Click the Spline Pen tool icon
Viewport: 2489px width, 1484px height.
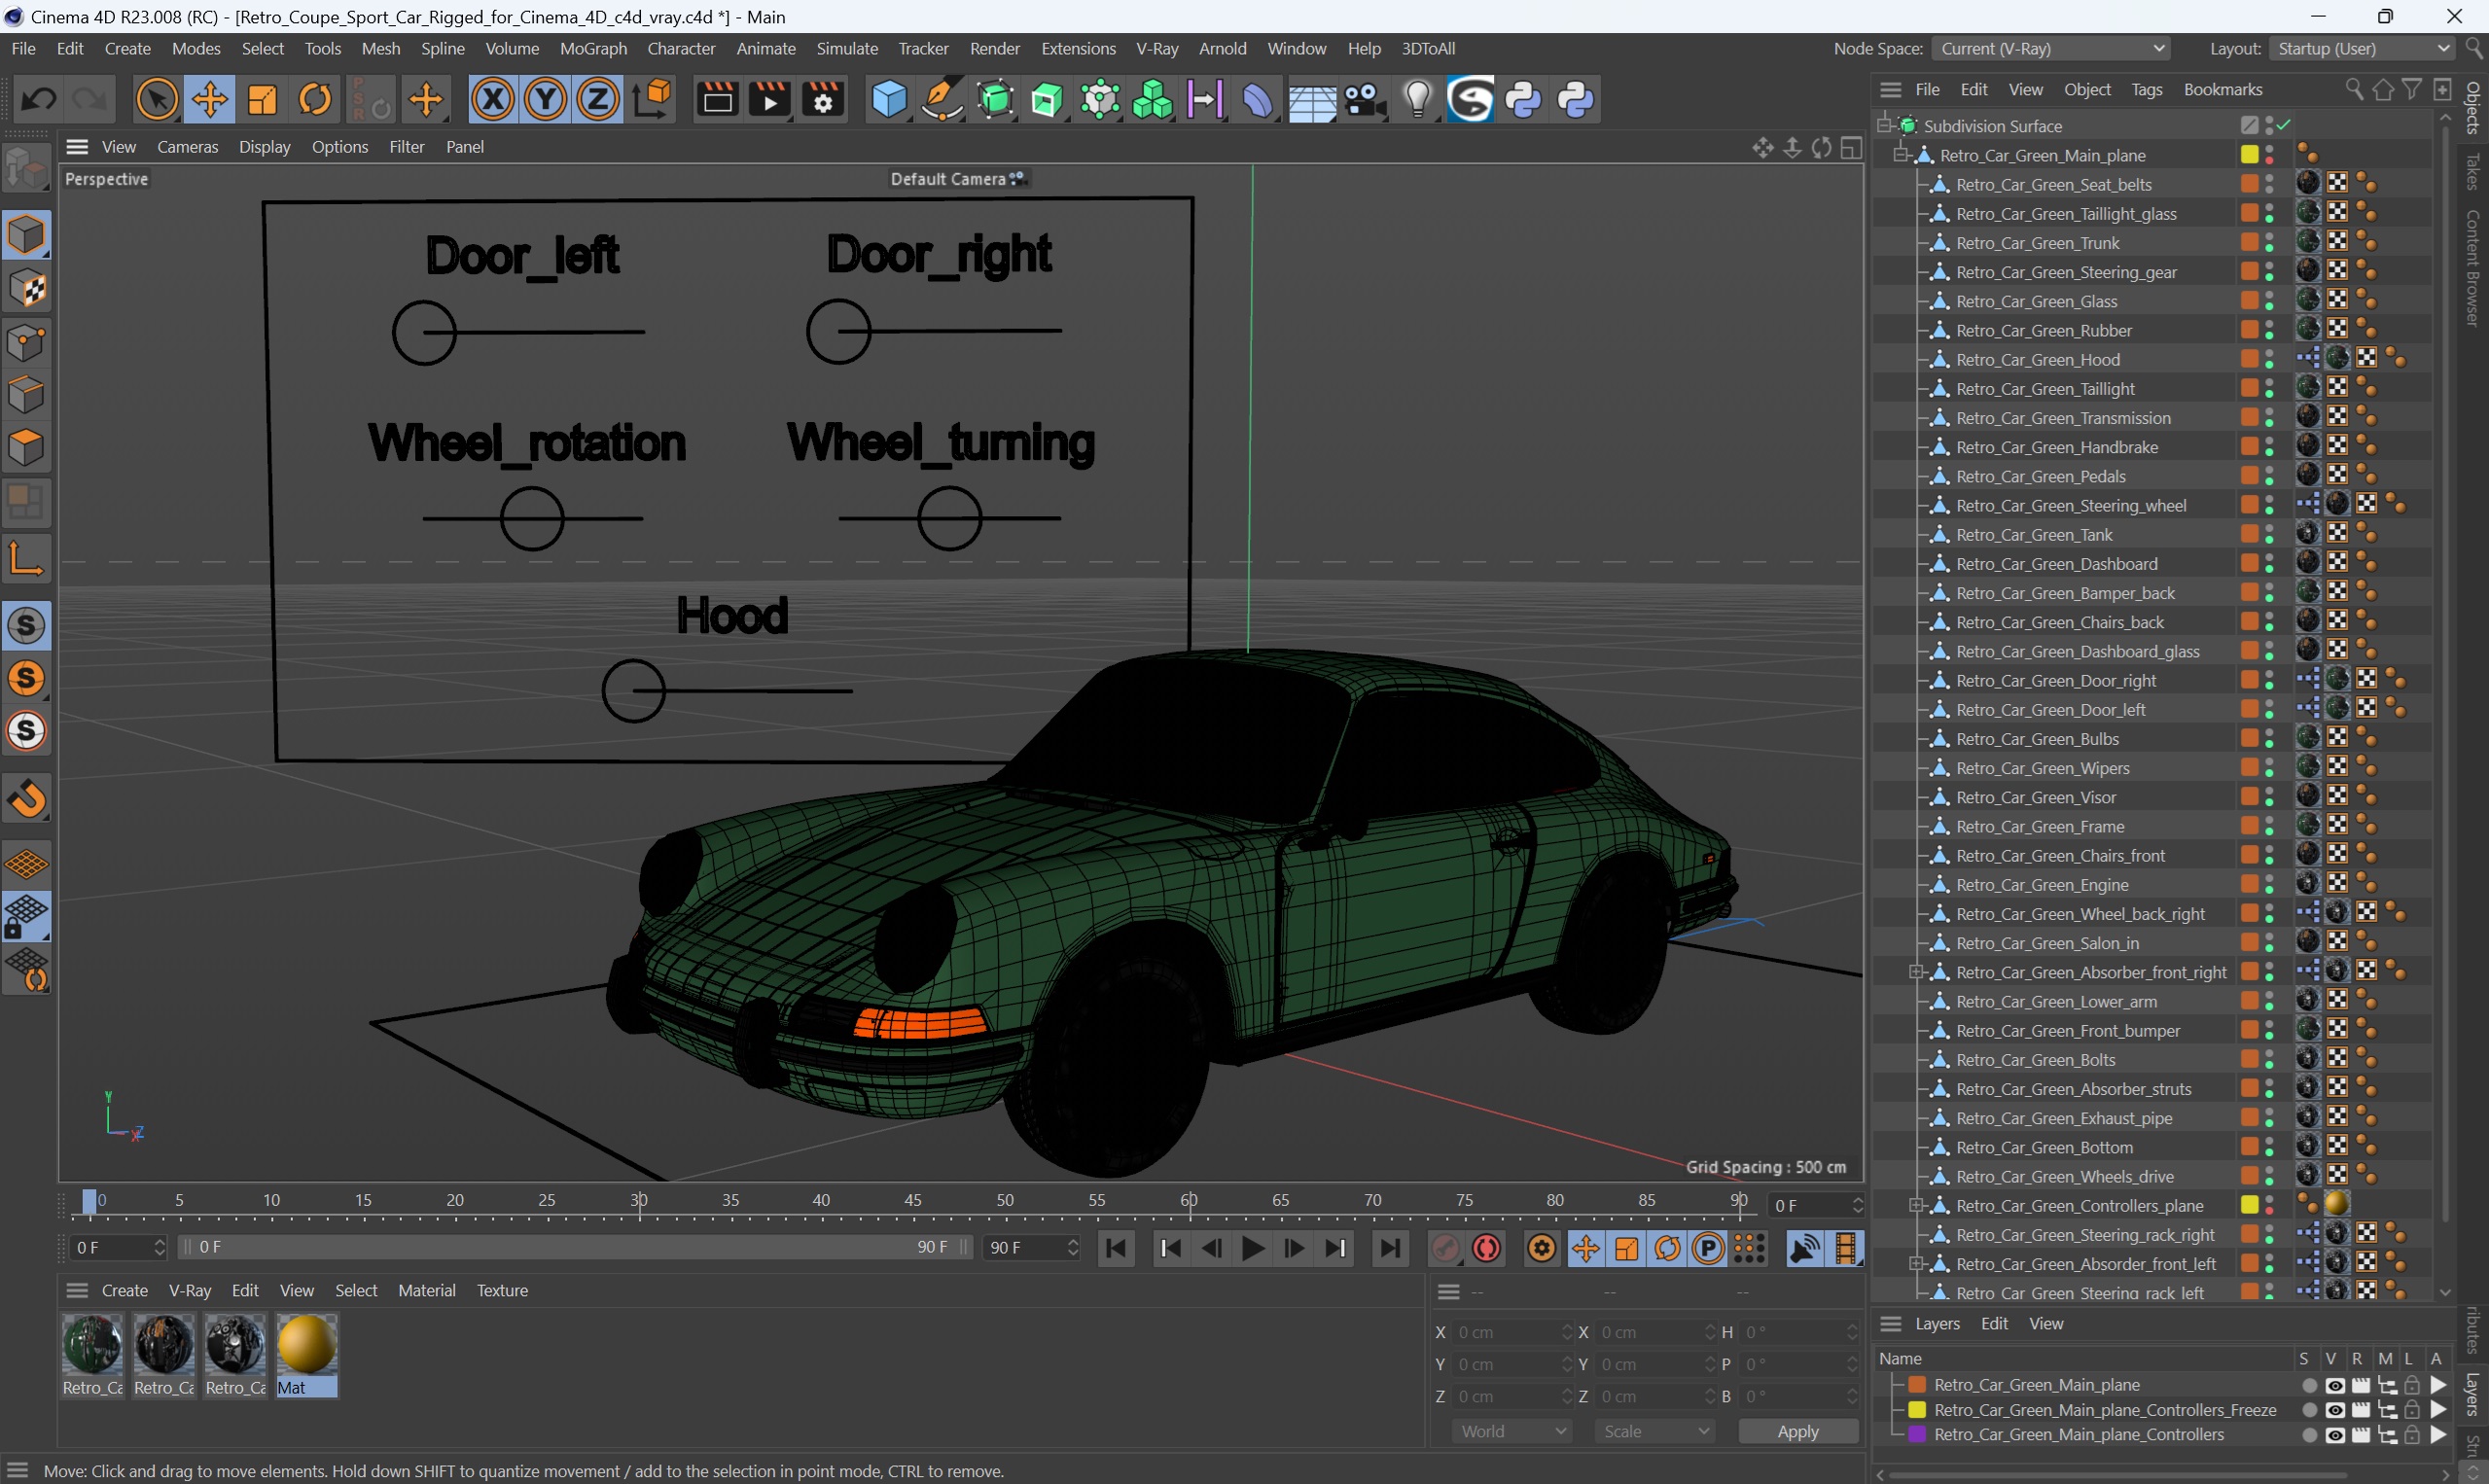[x=942, y=100]
